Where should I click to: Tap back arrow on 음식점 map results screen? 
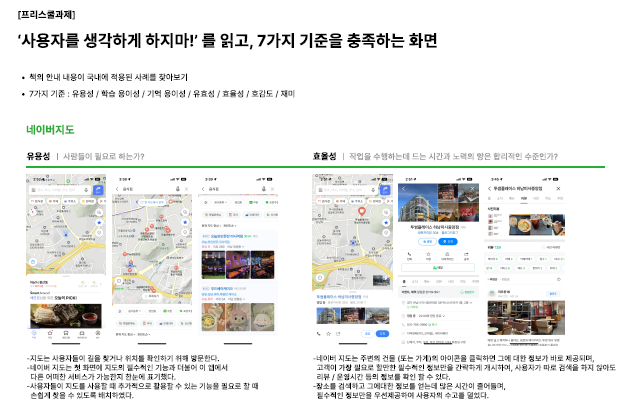point(117,189)
